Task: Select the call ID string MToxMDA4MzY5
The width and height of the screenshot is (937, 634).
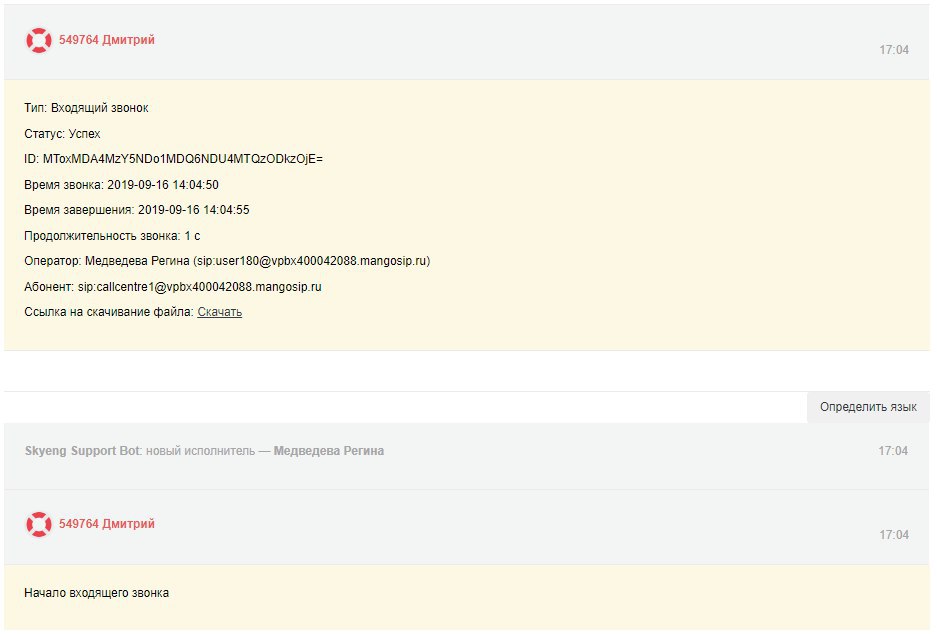Action: (182, 159)
